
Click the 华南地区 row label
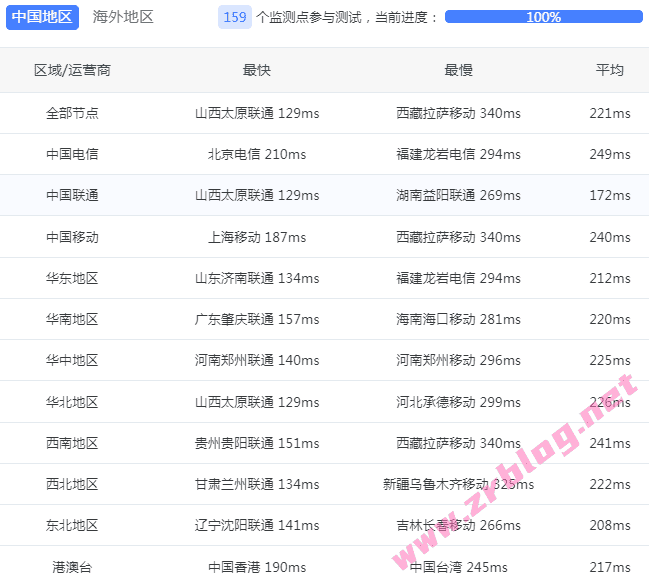(72, 319)
